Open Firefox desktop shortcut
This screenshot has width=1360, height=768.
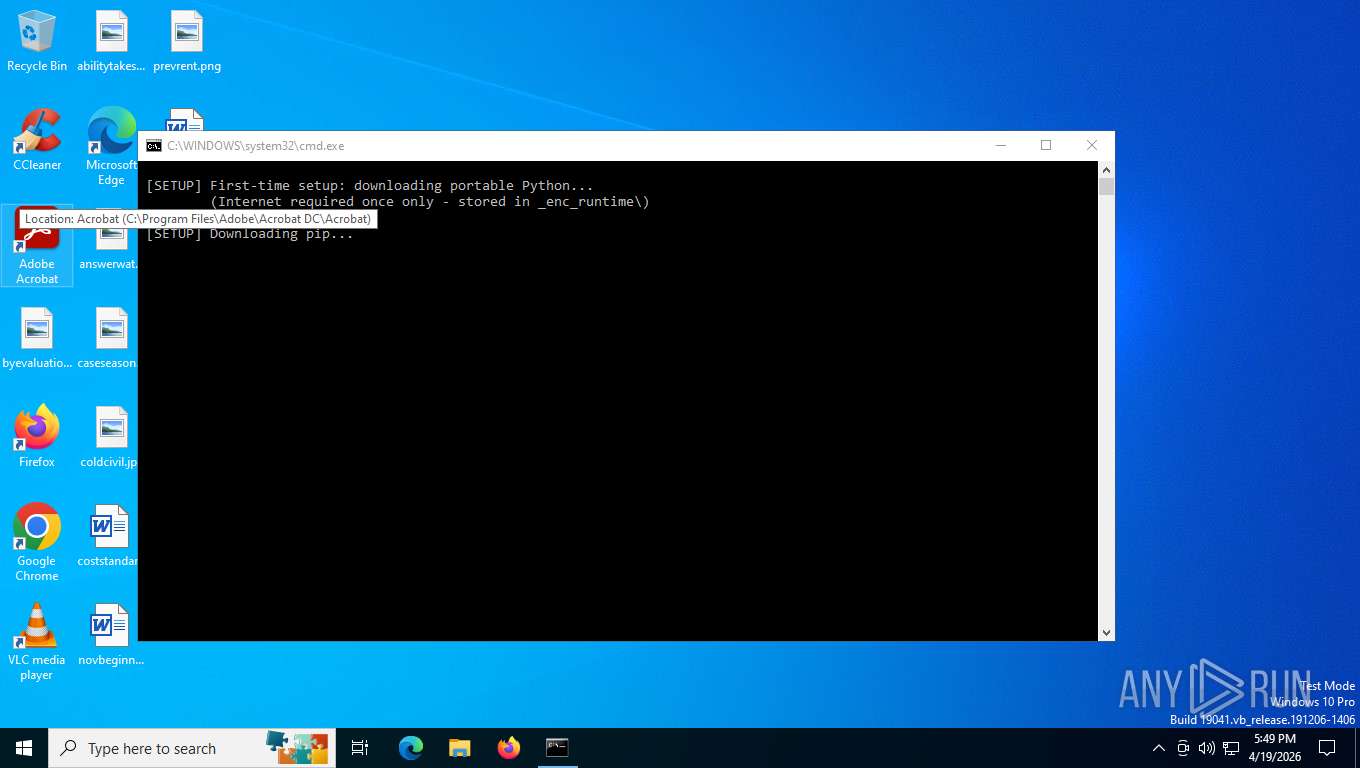(37, 437)
